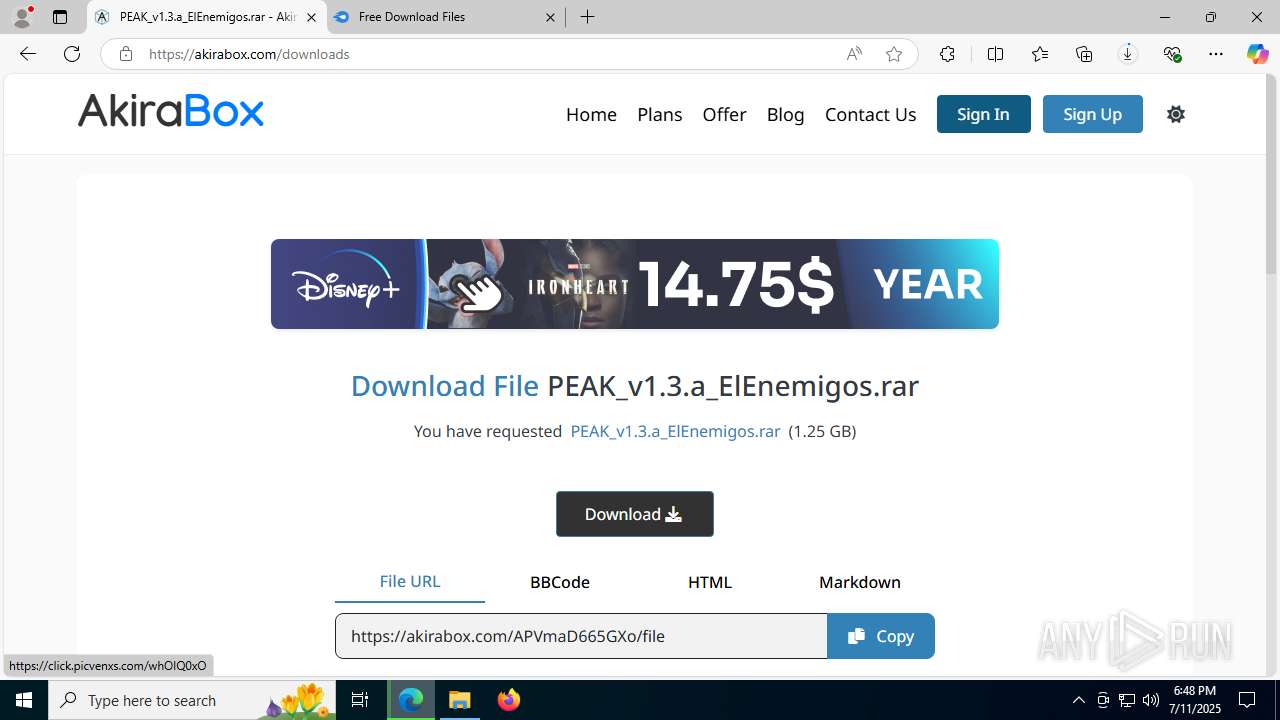Image resolution: width=1280 pixels, height=720 pixels.
Task: Open Edge Settings and more menu
Action: coord(1216,54)
